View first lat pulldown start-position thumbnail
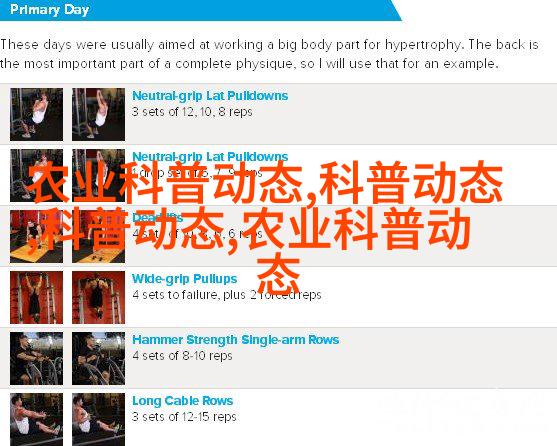The image size is (557, 446). [x=37, y=114]
